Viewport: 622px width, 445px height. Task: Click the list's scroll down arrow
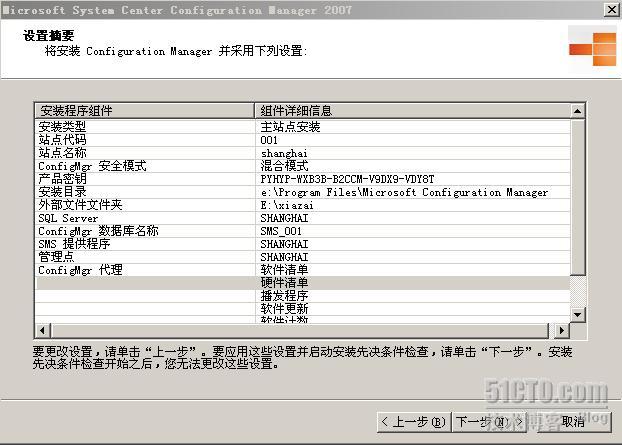click(578, 315)
